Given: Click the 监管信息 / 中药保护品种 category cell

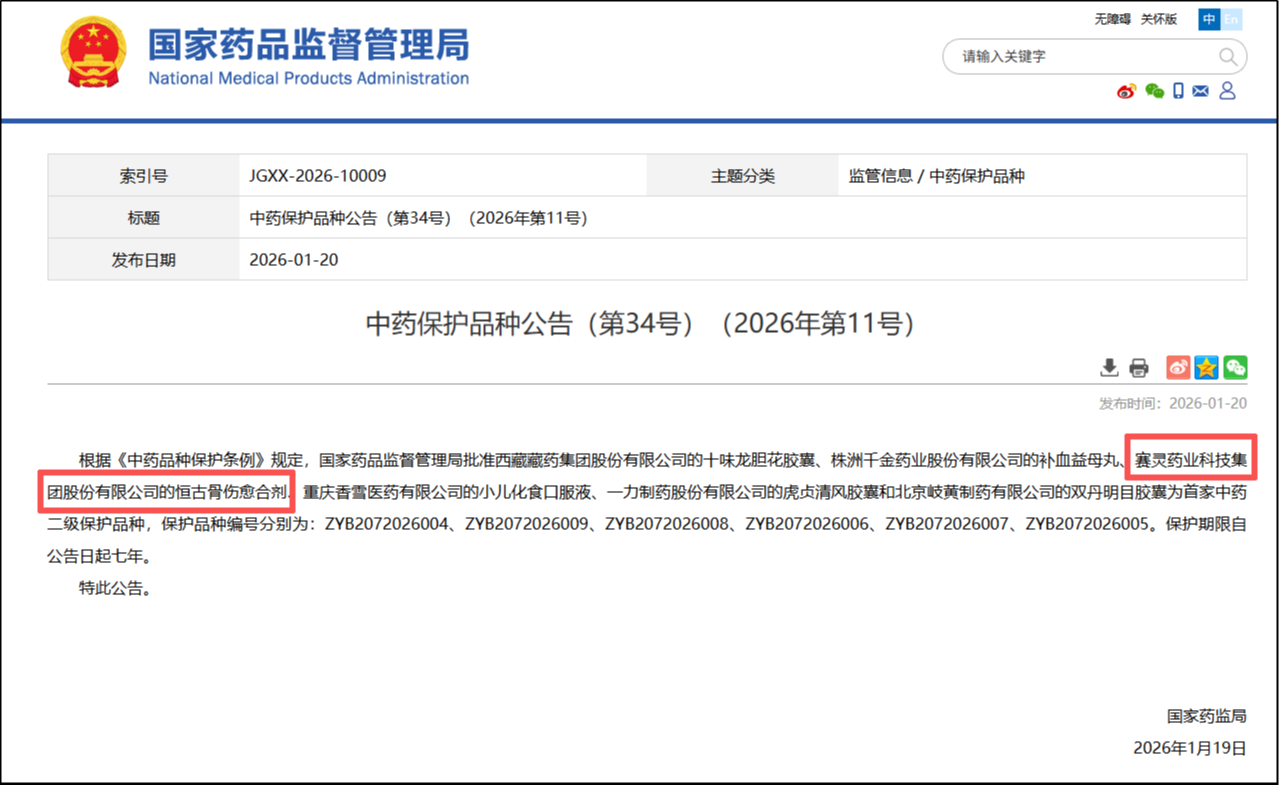Looking at the screenshot, I should click(x=937, y=176).
